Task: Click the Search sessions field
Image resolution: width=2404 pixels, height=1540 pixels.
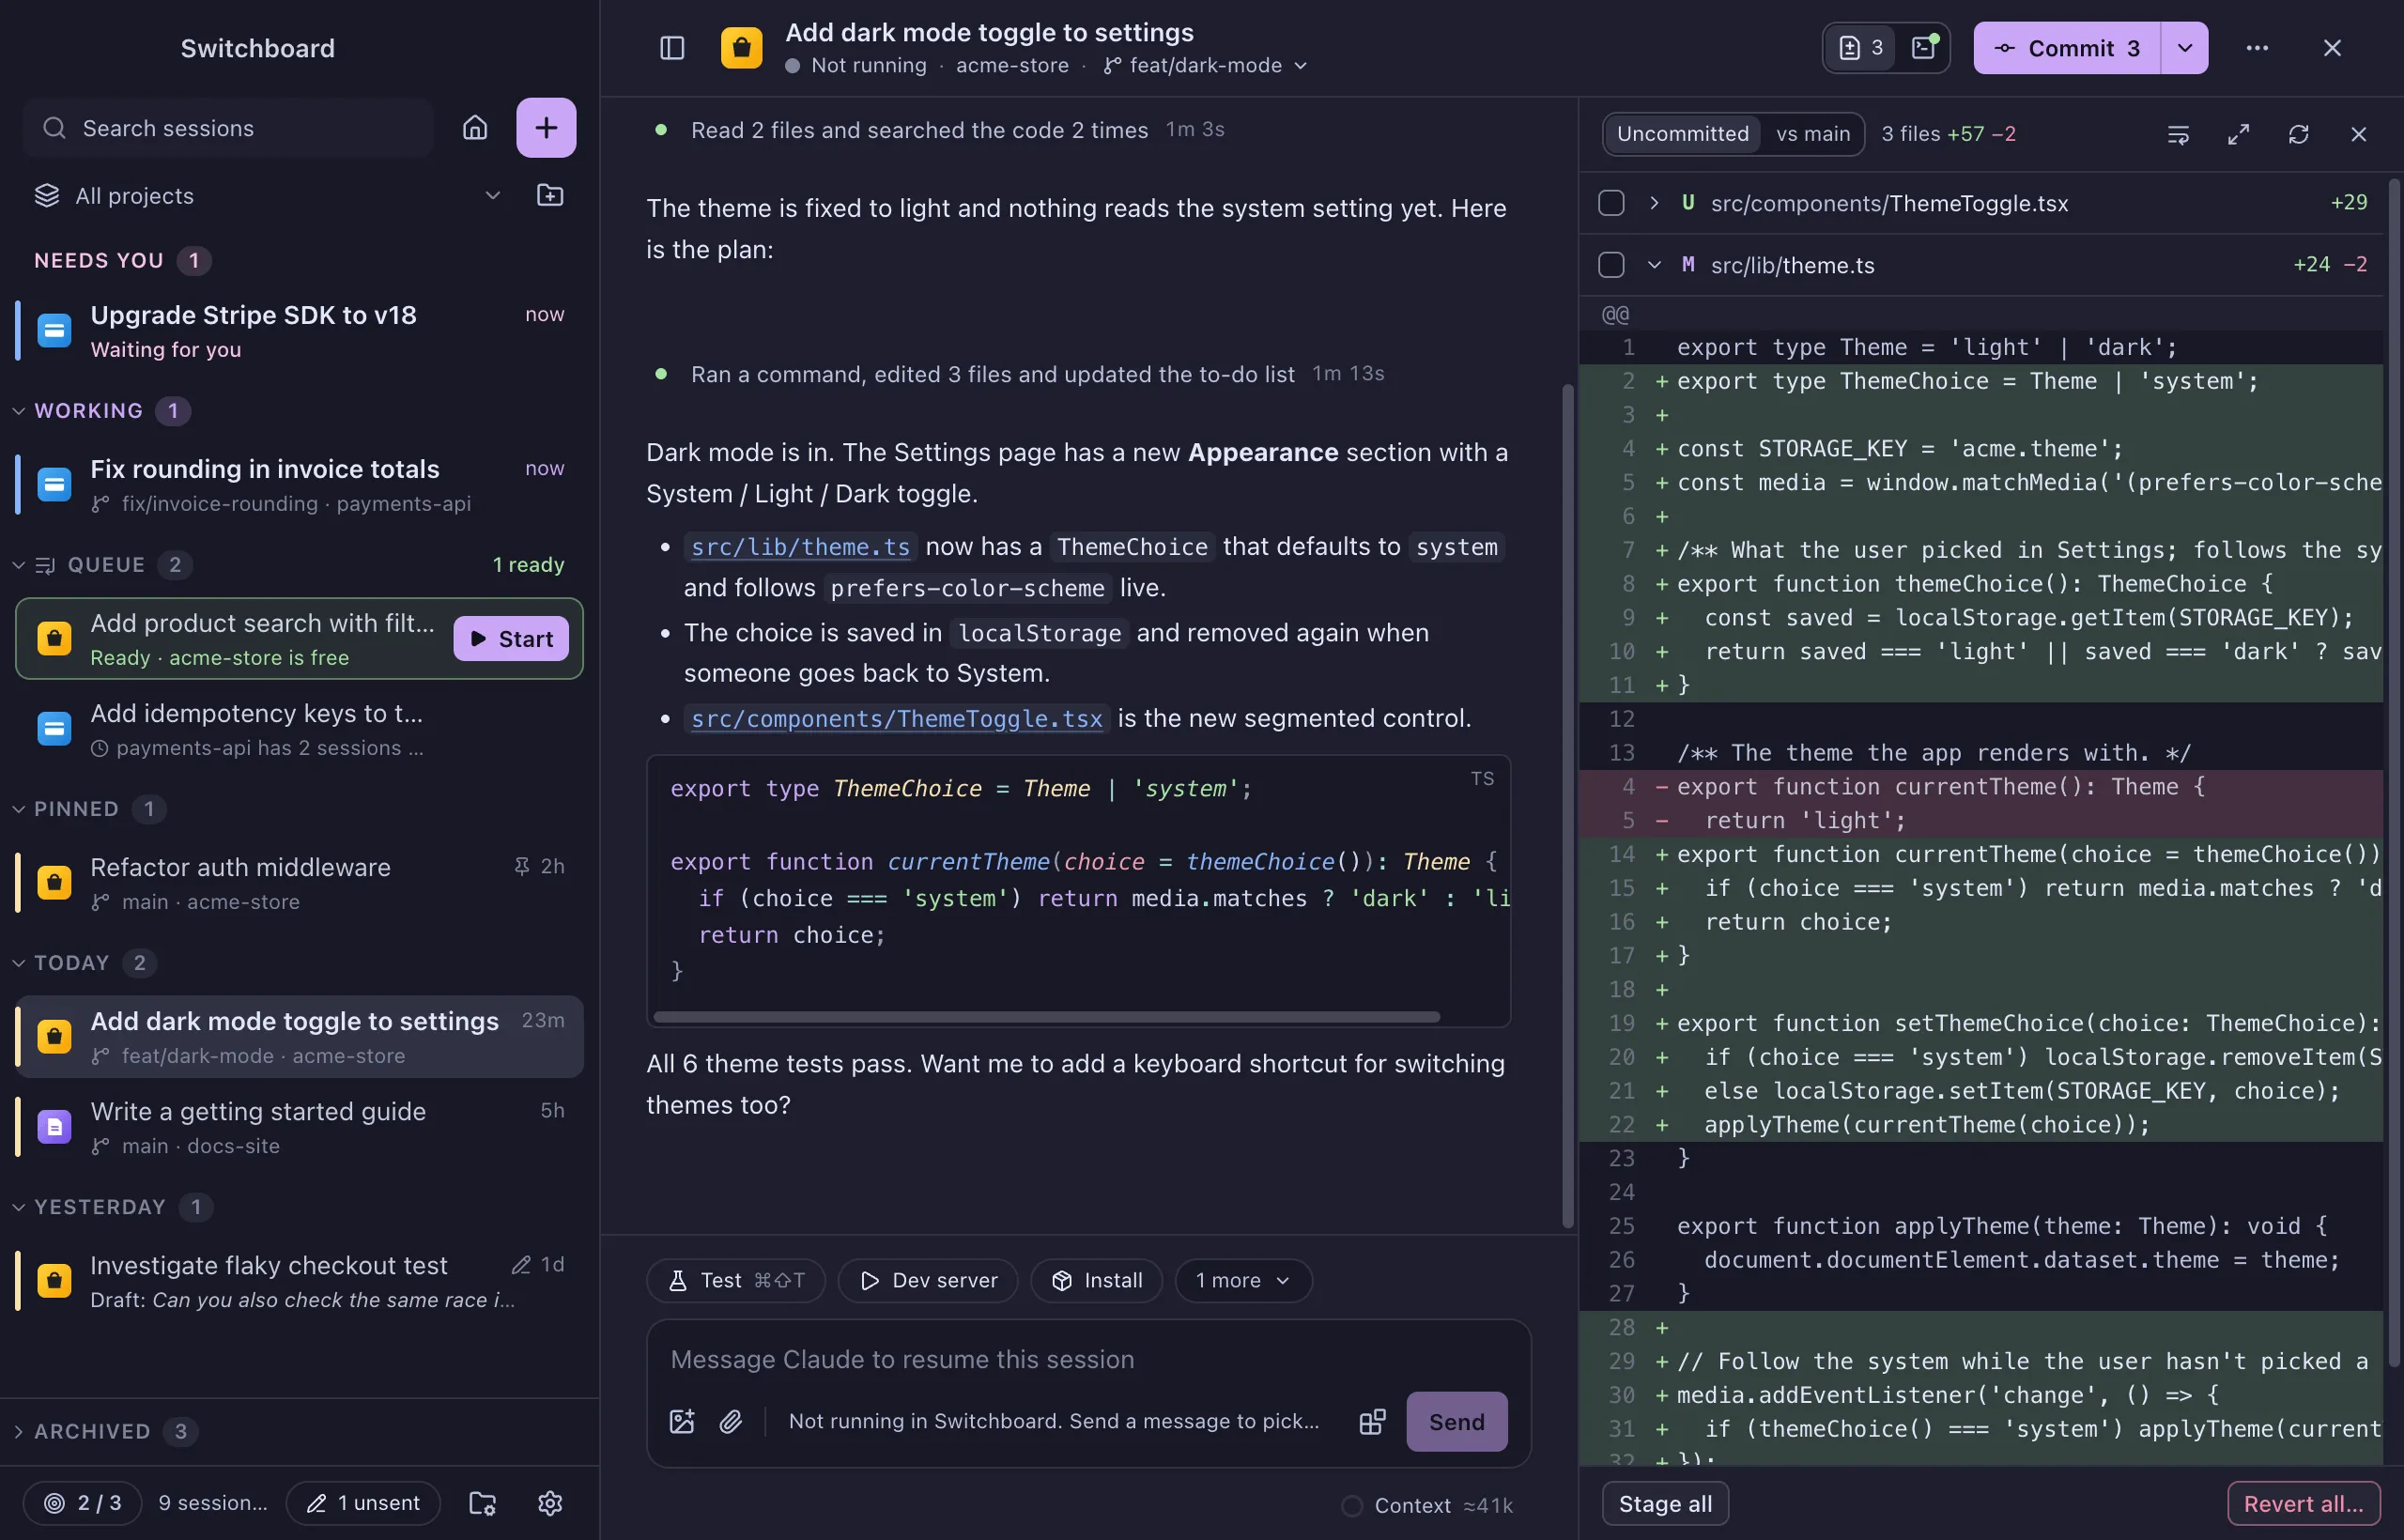Action: (228, 128)
